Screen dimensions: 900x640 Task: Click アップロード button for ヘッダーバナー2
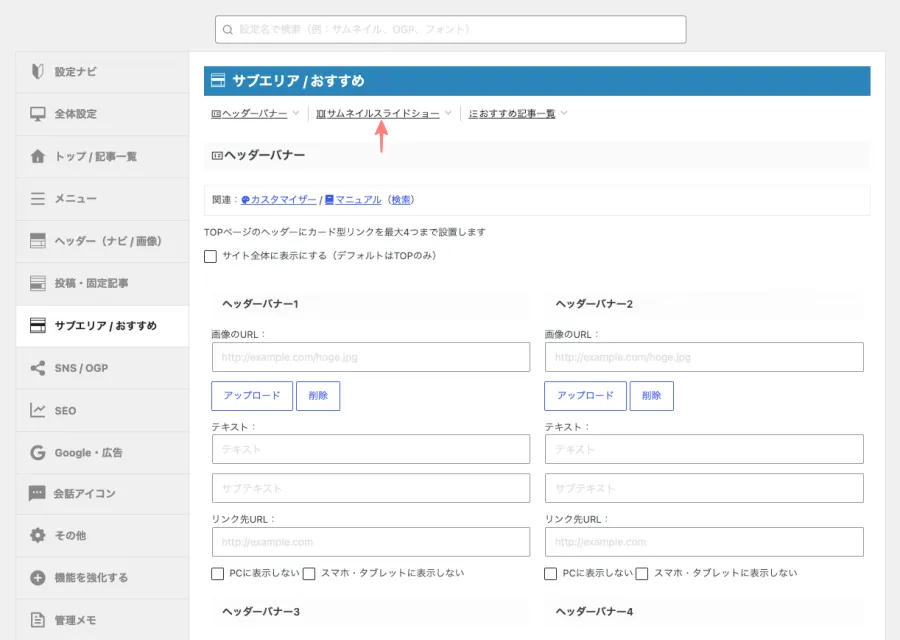point(585,396)
